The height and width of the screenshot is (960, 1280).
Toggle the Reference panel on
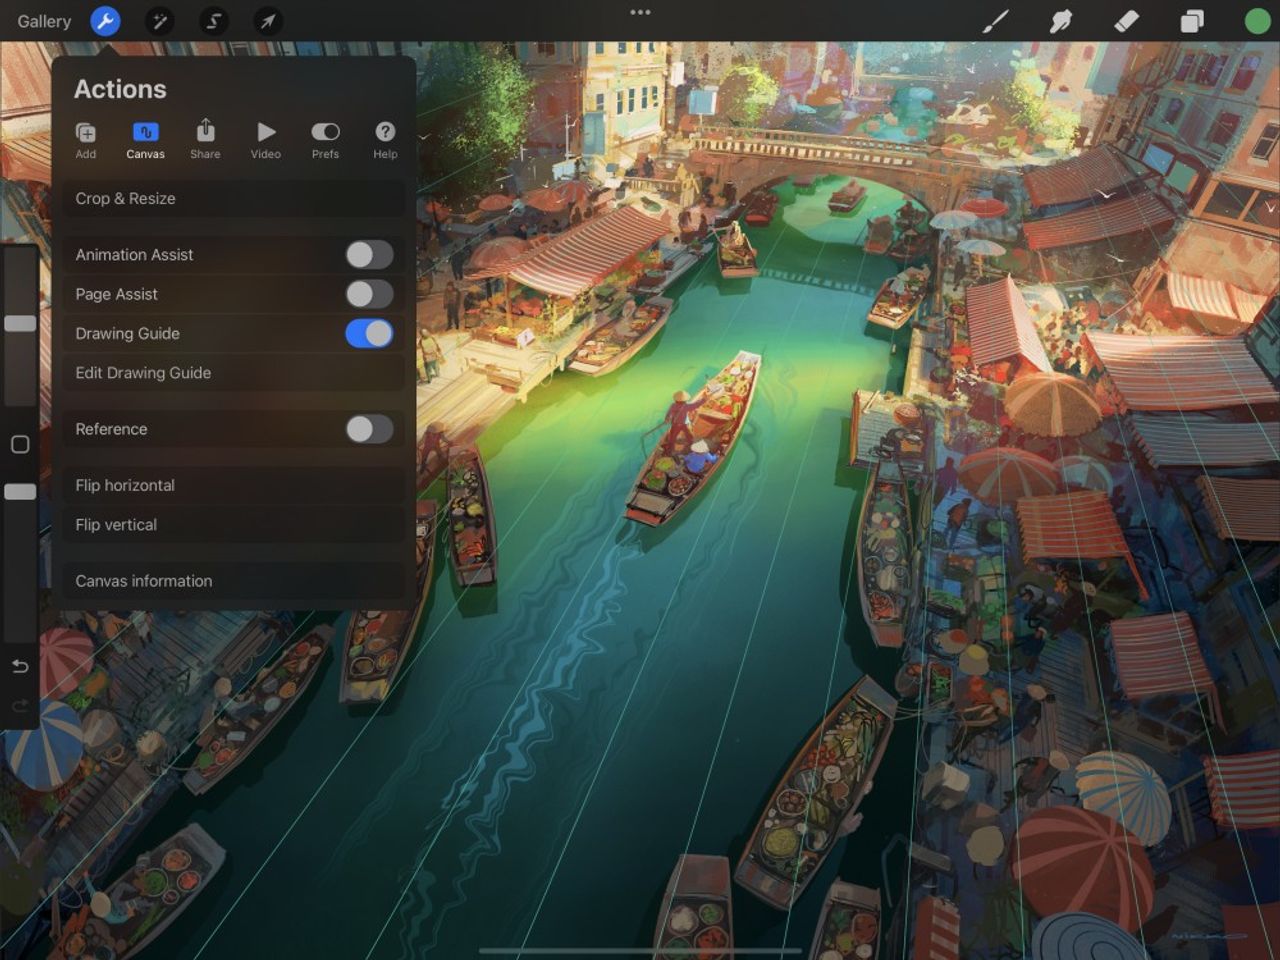click(x=368, y=429)
